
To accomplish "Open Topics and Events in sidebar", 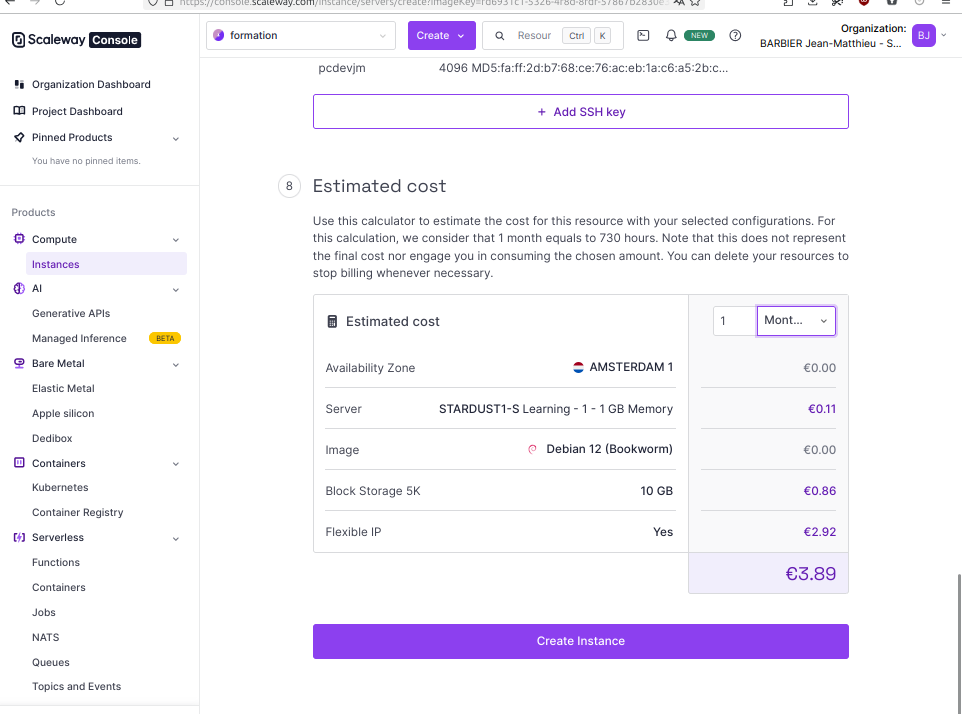I will pos(77,686).
